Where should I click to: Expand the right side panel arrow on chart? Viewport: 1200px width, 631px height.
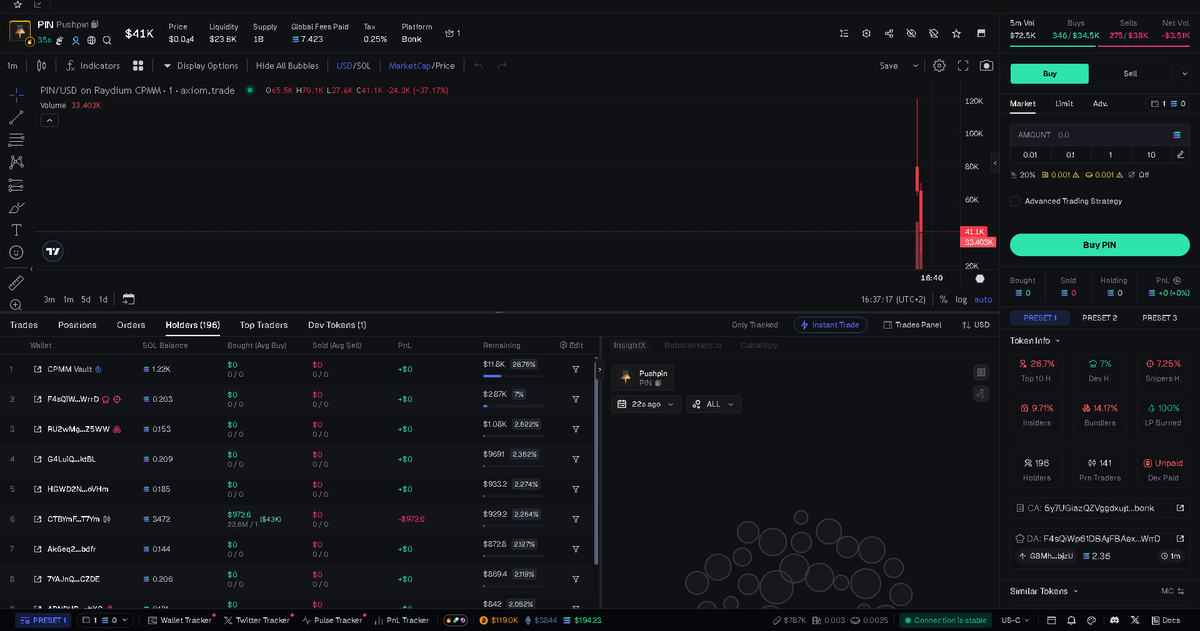coord(995,162)
